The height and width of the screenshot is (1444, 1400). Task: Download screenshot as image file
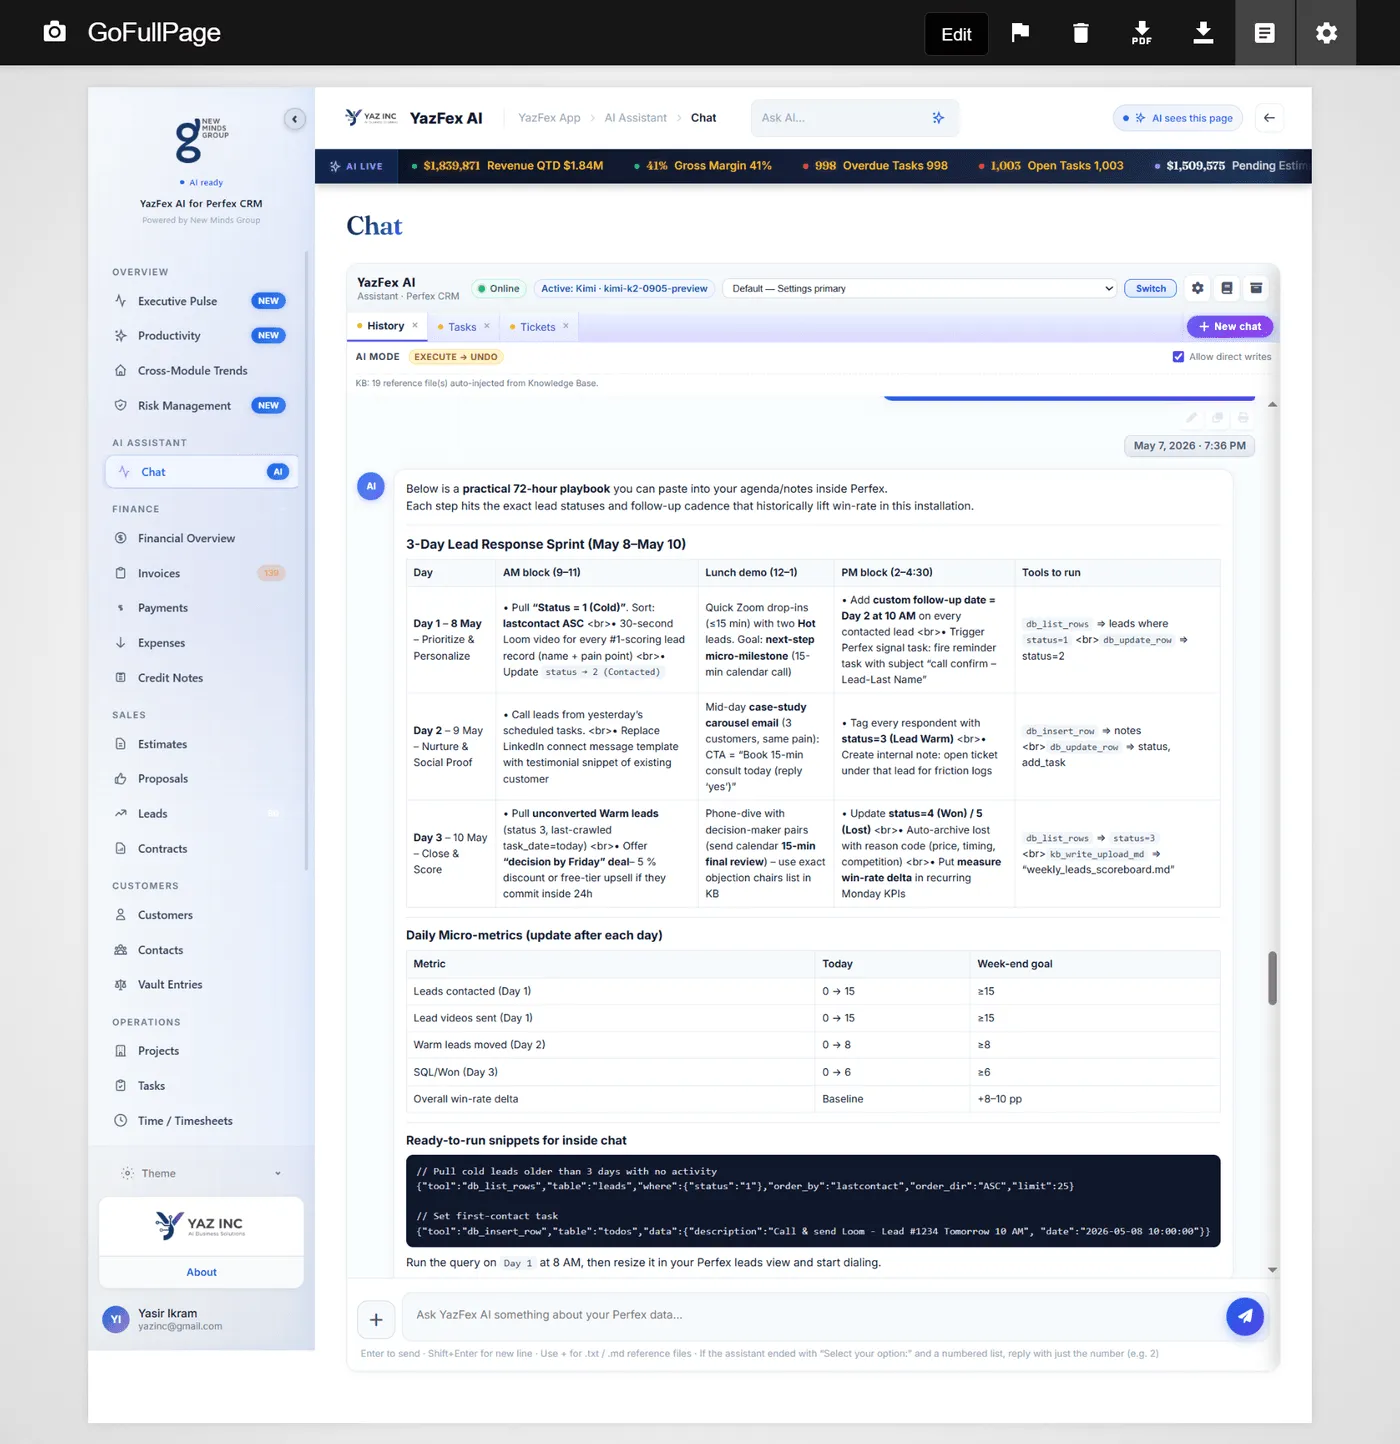[1204, 33]
